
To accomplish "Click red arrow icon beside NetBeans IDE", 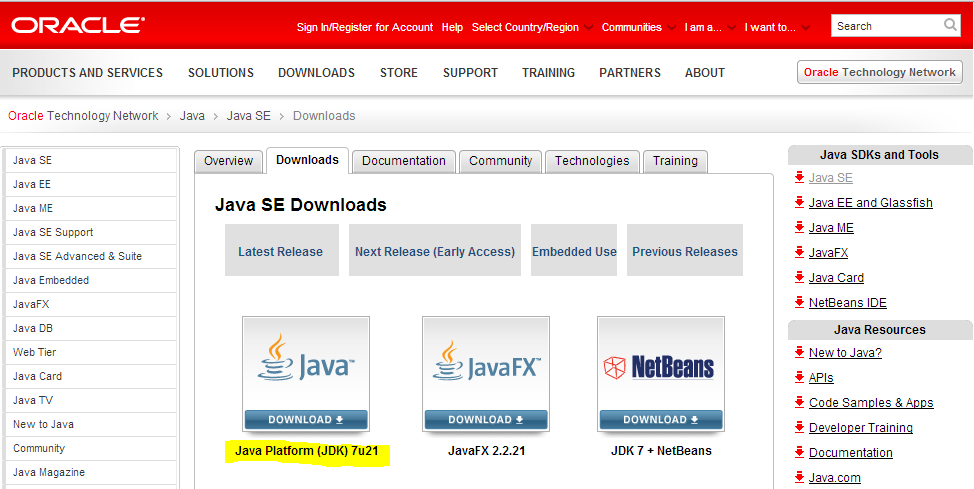I will (x=799, y=303).
